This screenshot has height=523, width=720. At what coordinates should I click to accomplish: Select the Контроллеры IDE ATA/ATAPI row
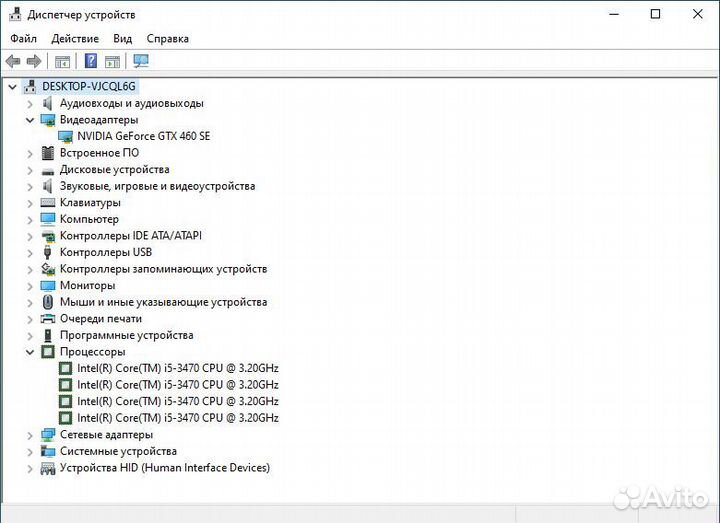click(131, 236)
